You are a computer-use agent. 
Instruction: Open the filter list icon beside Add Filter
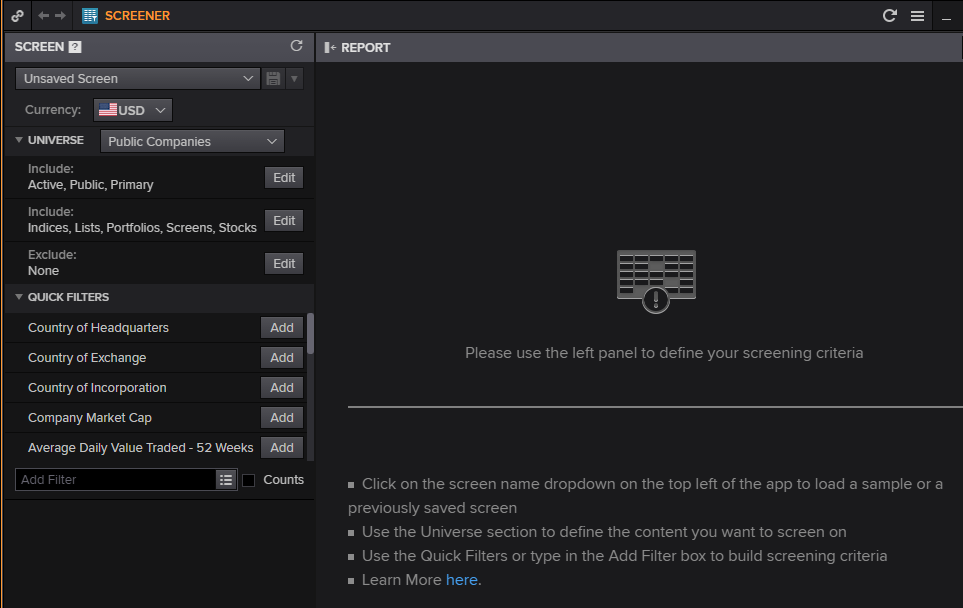click(226, 480)
